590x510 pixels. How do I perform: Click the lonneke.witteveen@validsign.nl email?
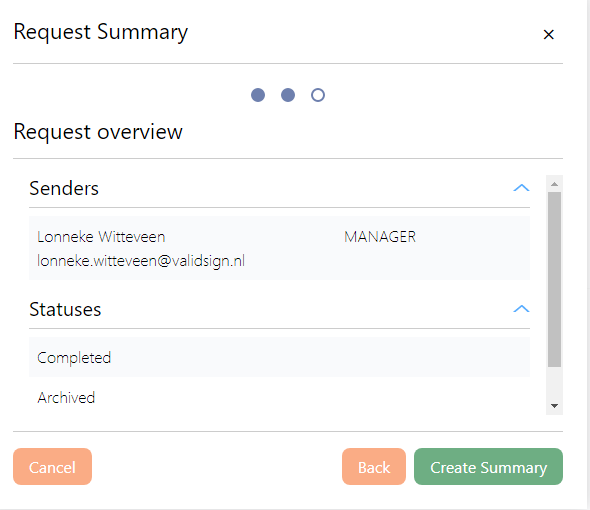(x=141, y=261)
